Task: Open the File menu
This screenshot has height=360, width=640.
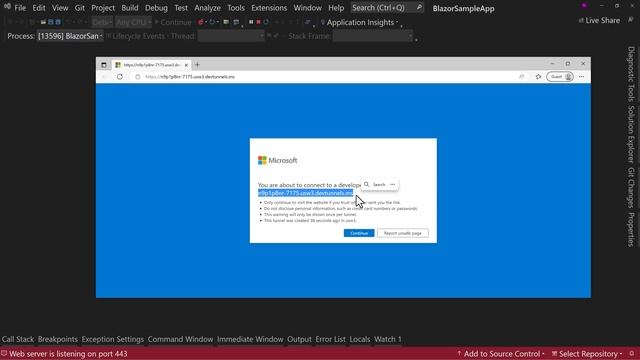Action: tap(20, 8)
